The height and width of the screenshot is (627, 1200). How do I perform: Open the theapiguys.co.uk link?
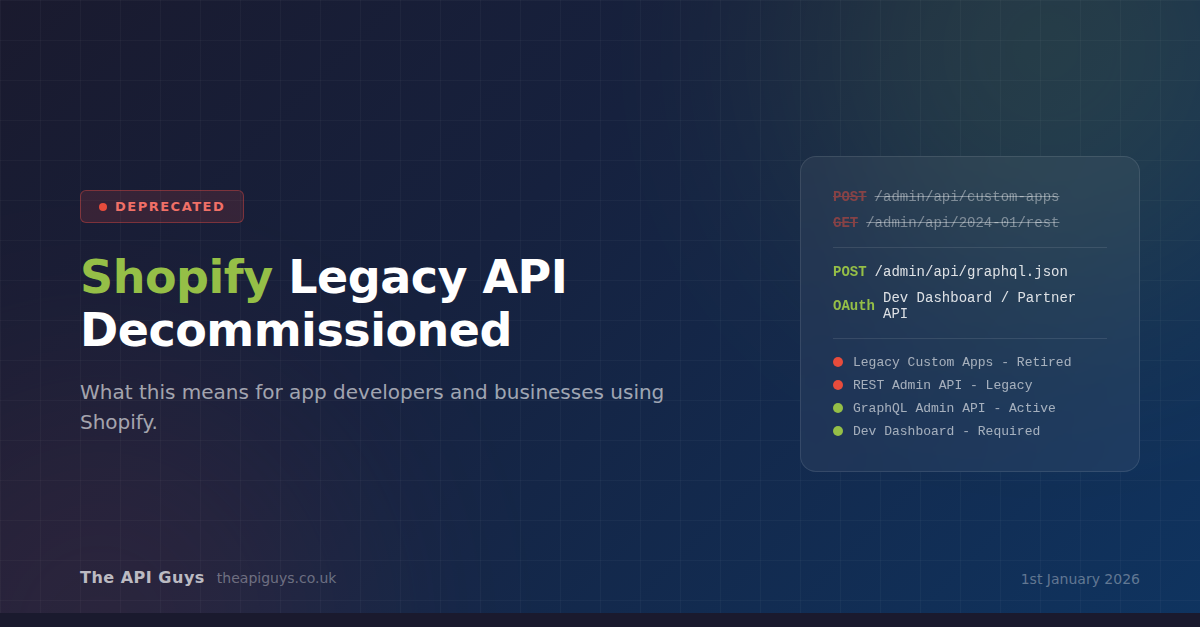click(276, 578)
